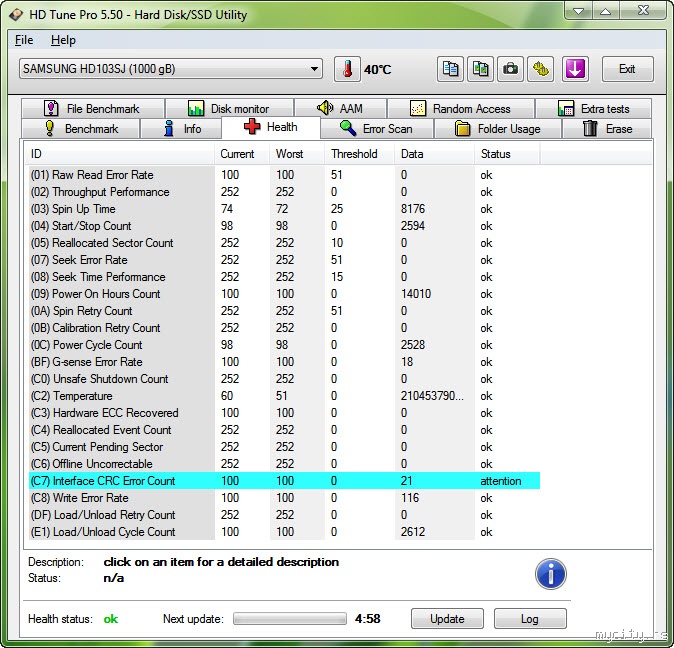Image resolution: width=674 pixels, height=648 pixels.
Task: Select the (C2) Temperature row
Action: (285, 396)
